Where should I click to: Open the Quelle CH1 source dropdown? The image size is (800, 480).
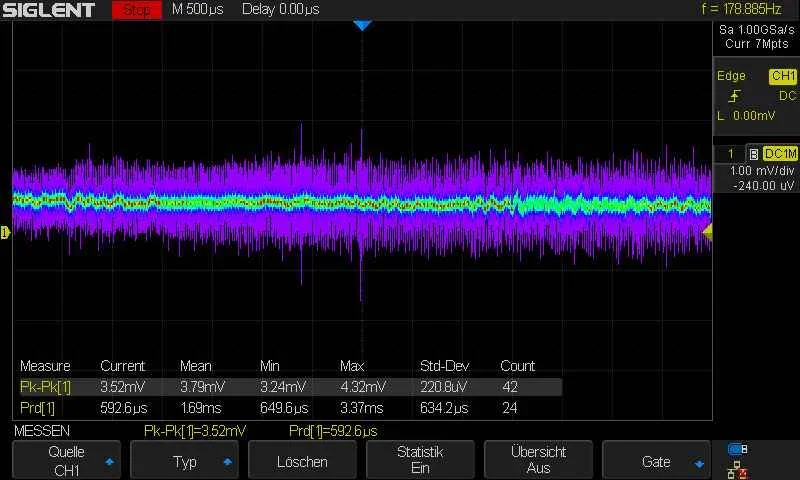pos(68,460)
